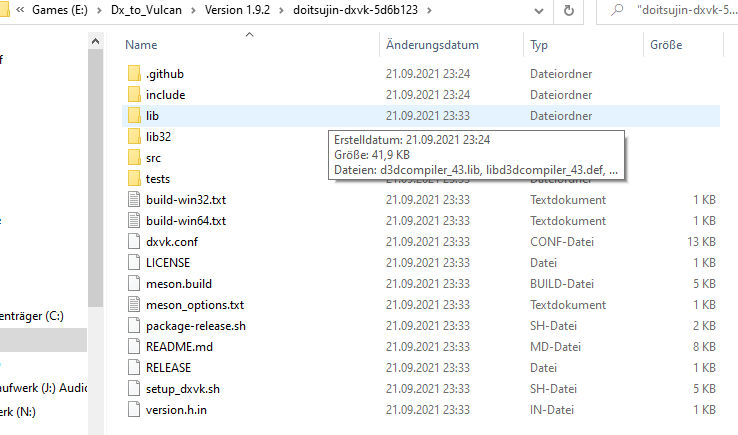The width and height of the screenshot is (738, 435).
Task: Select the (C:) drive in navigation pane
Action: click(x=32, y=316)
